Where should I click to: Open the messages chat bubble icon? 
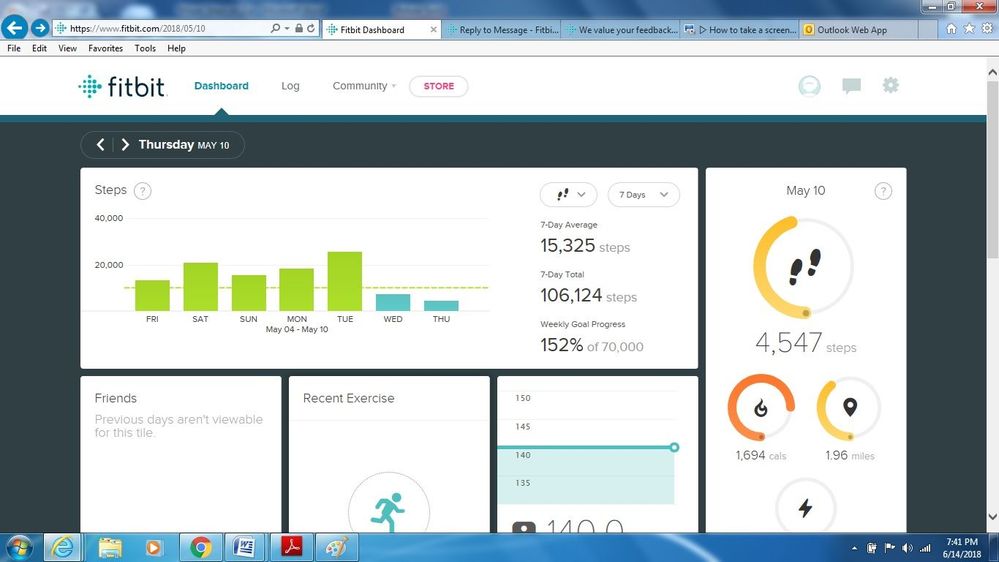[x=851, y=86]
